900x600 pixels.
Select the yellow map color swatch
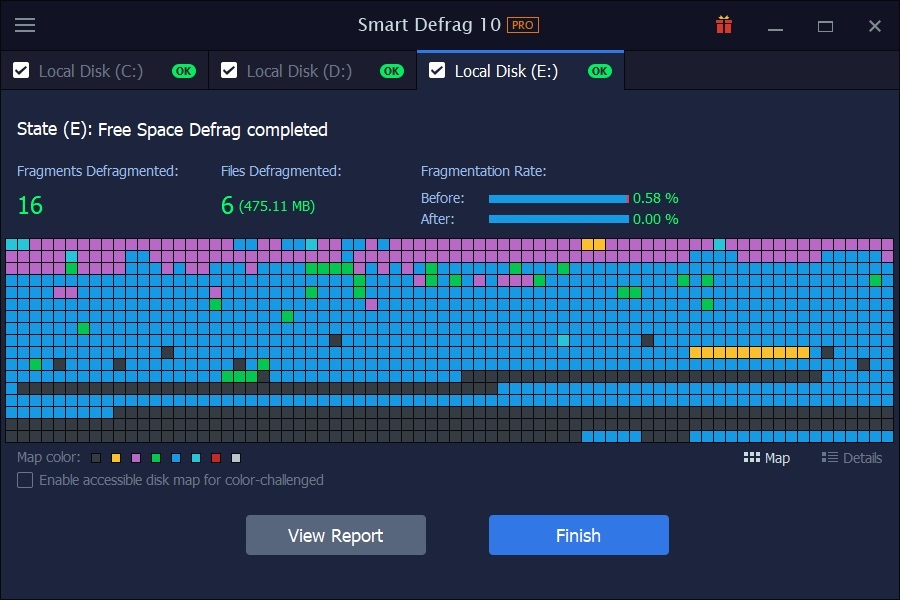pos(116,458)
